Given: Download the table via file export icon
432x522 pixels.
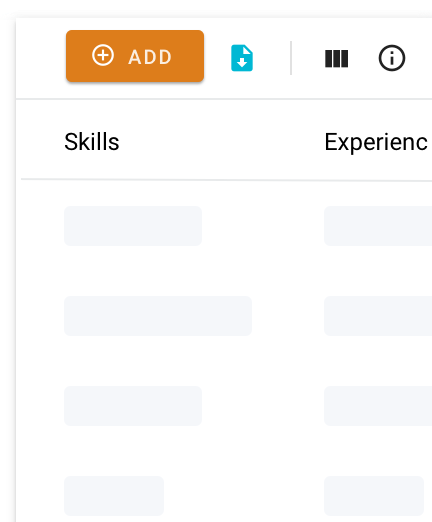Looking at the screenshot, I should (x=242, y=58).
